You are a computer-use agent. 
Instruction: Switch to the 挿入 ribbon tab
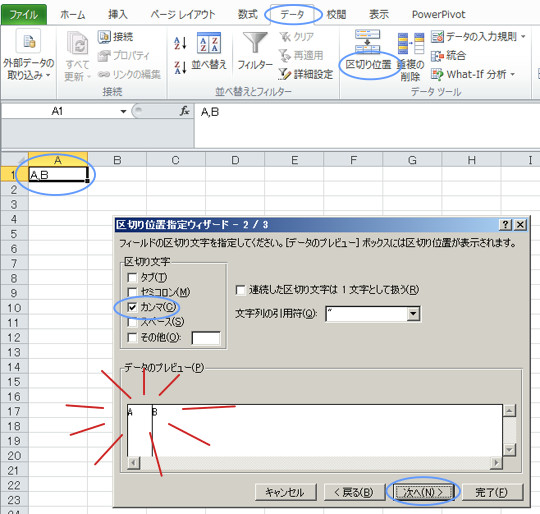click(118, 14)
